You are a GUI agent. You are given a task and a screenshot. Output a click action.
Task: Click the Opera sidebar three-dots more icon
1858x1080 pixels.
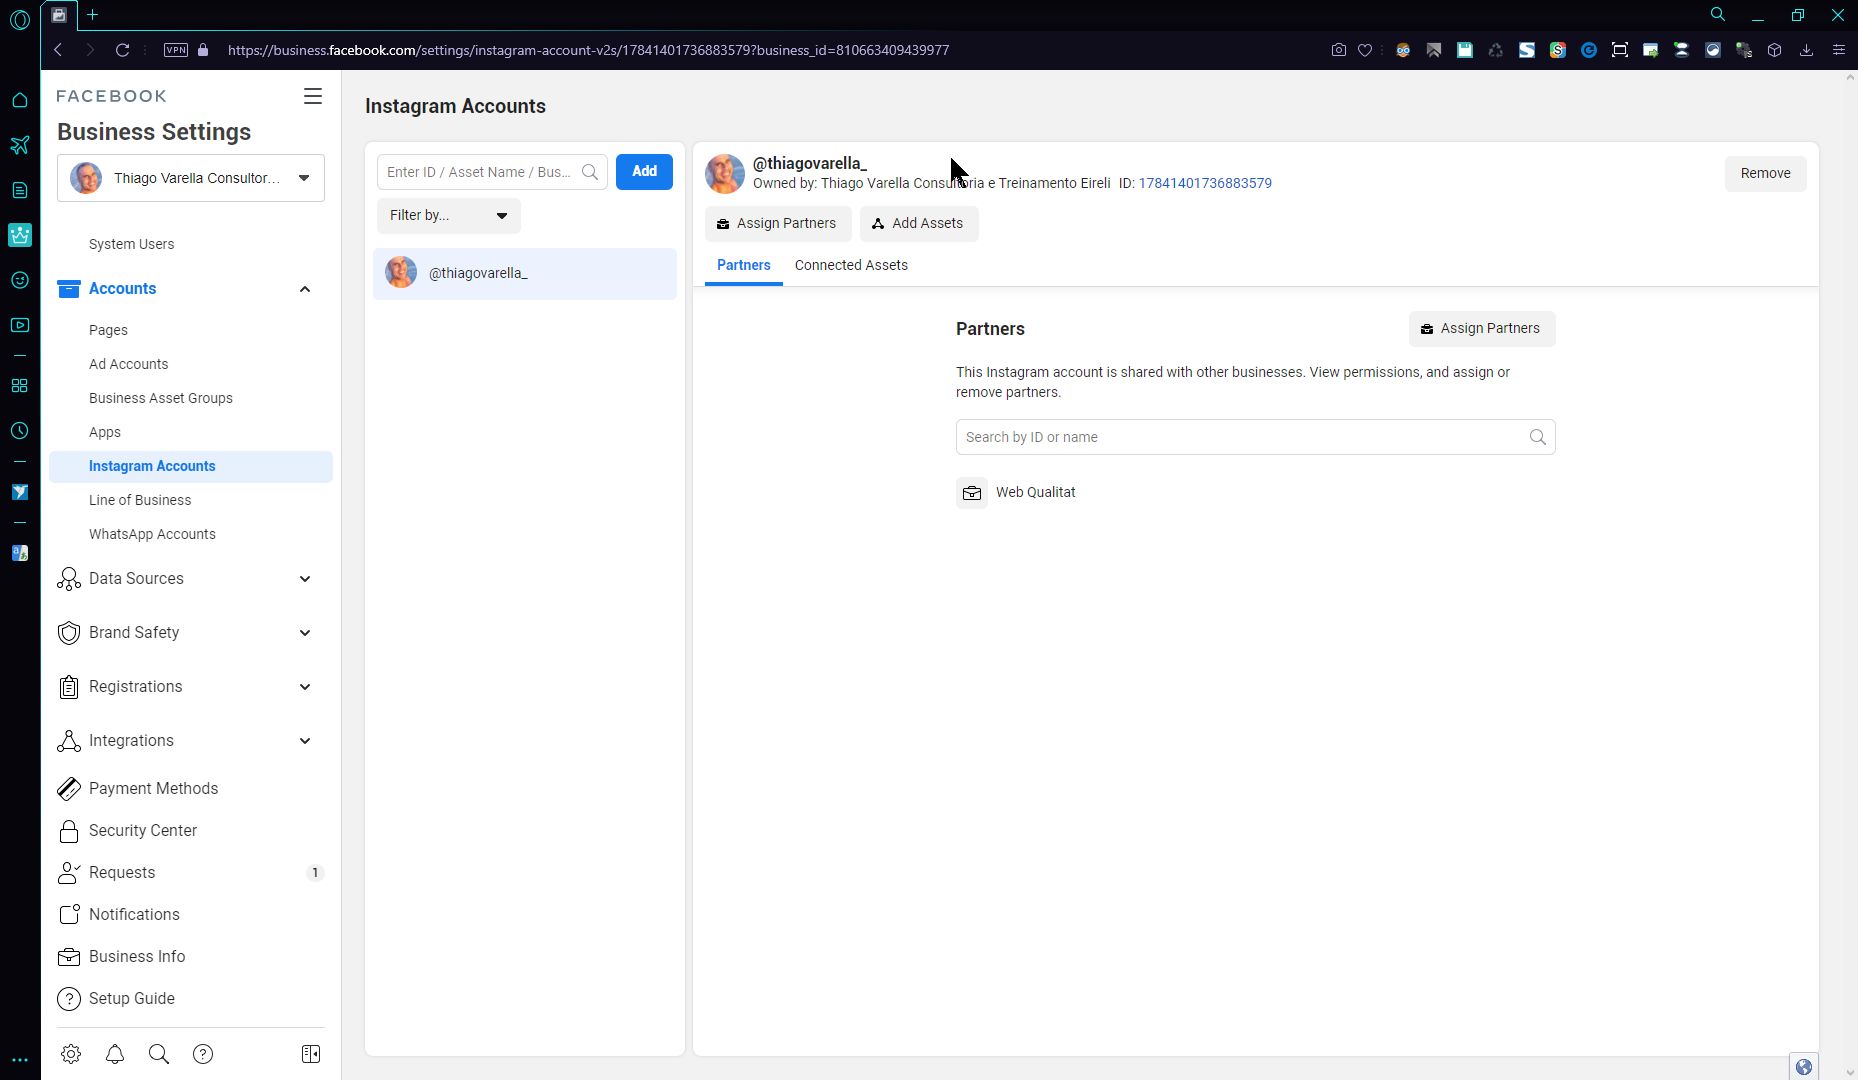coord(20,1060)
